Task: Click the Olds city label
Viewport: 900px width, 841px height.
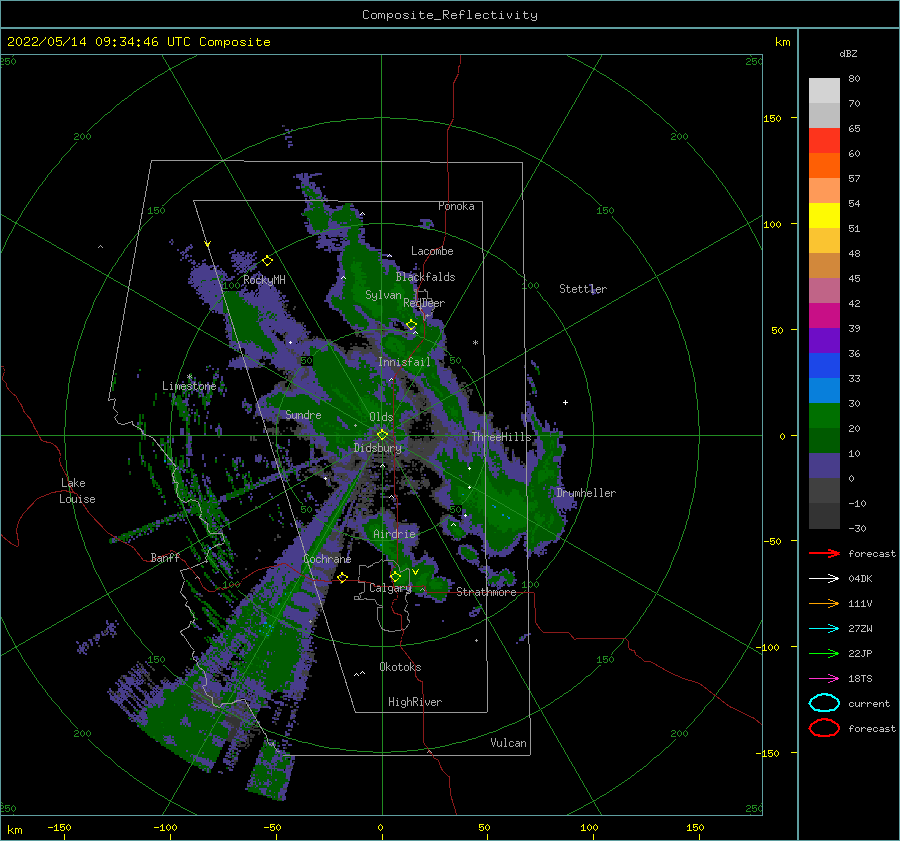Action: pos(381,417)
